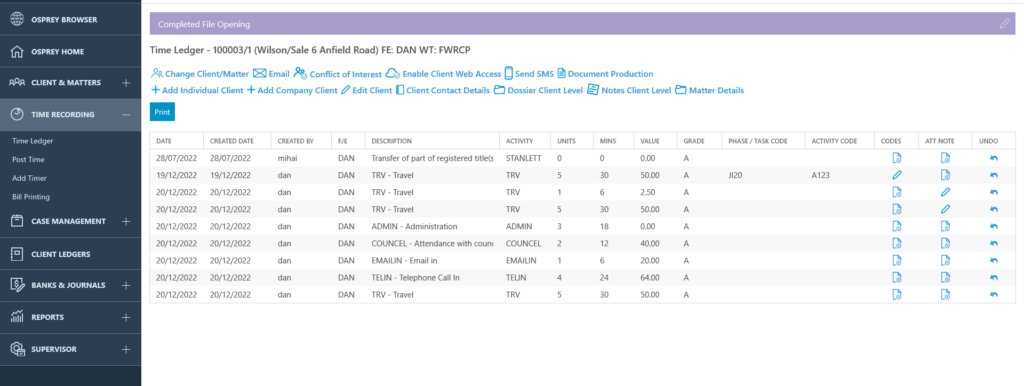Expand the Supervisor section plus sign
This screenshot has height=386, width=1024.
(x=126, y=349)
